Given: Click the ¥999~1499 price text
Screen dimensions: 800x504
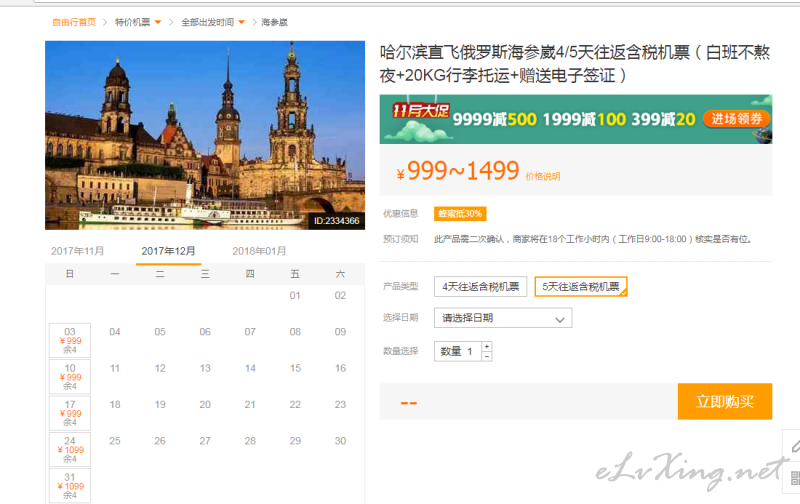Looking at the screenshot, I should 458,170.
